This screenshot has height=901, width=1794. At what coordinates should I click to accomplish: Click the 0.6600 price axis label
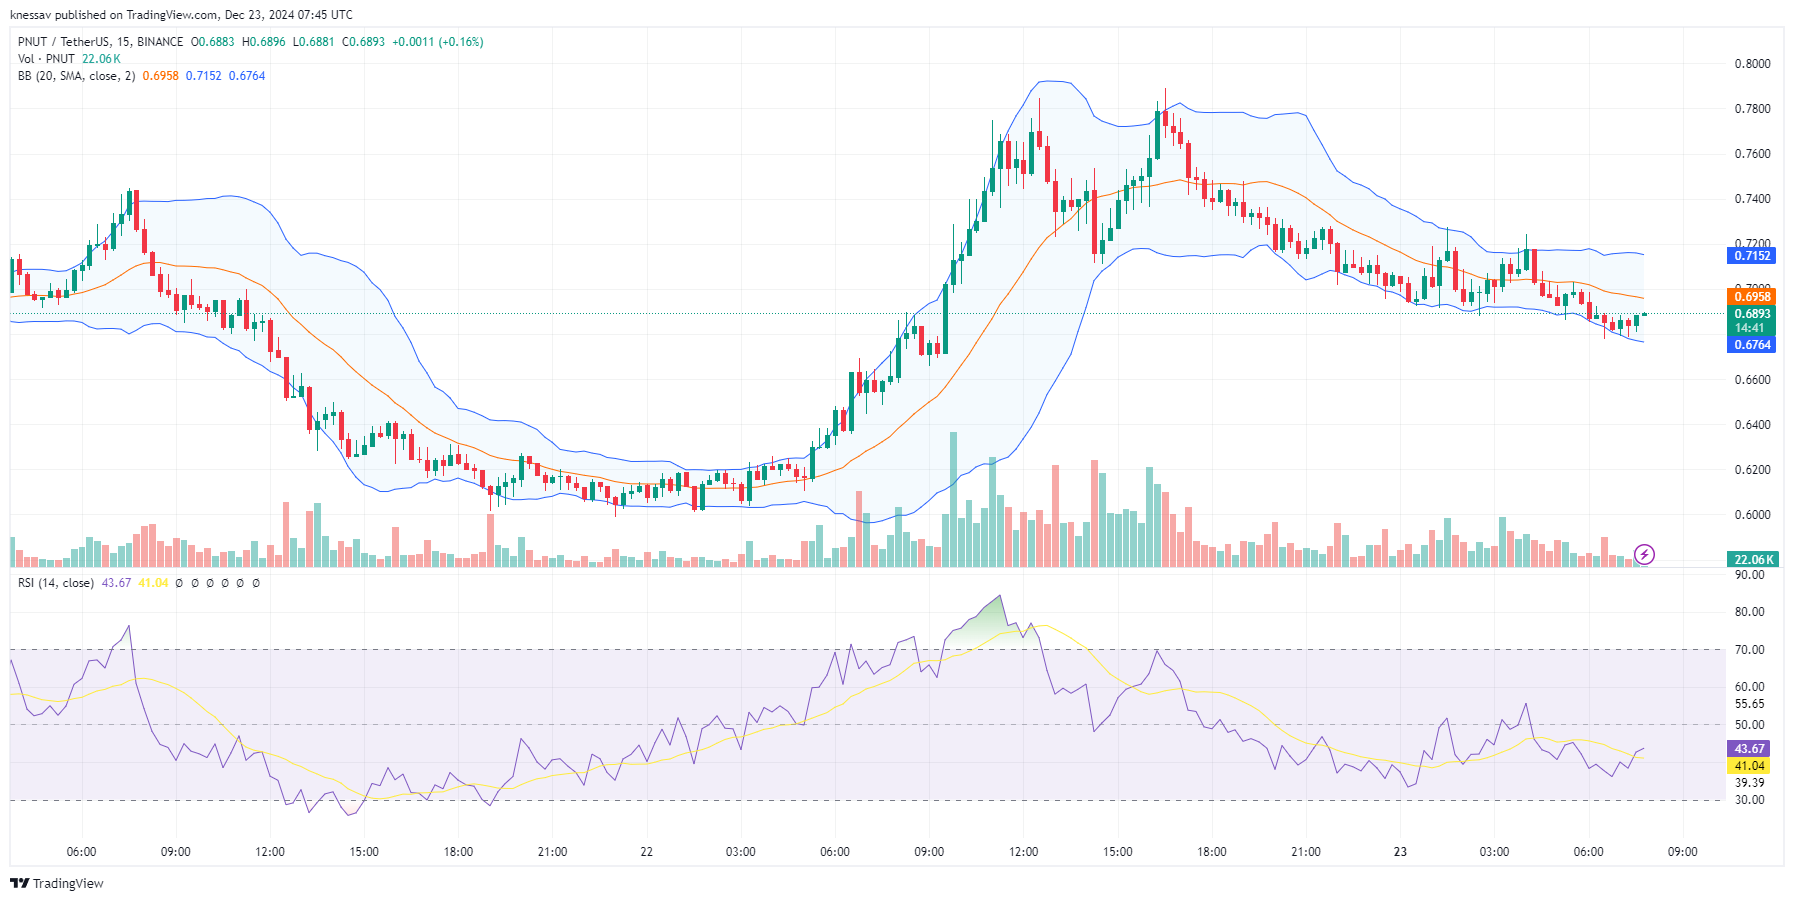1752,380
